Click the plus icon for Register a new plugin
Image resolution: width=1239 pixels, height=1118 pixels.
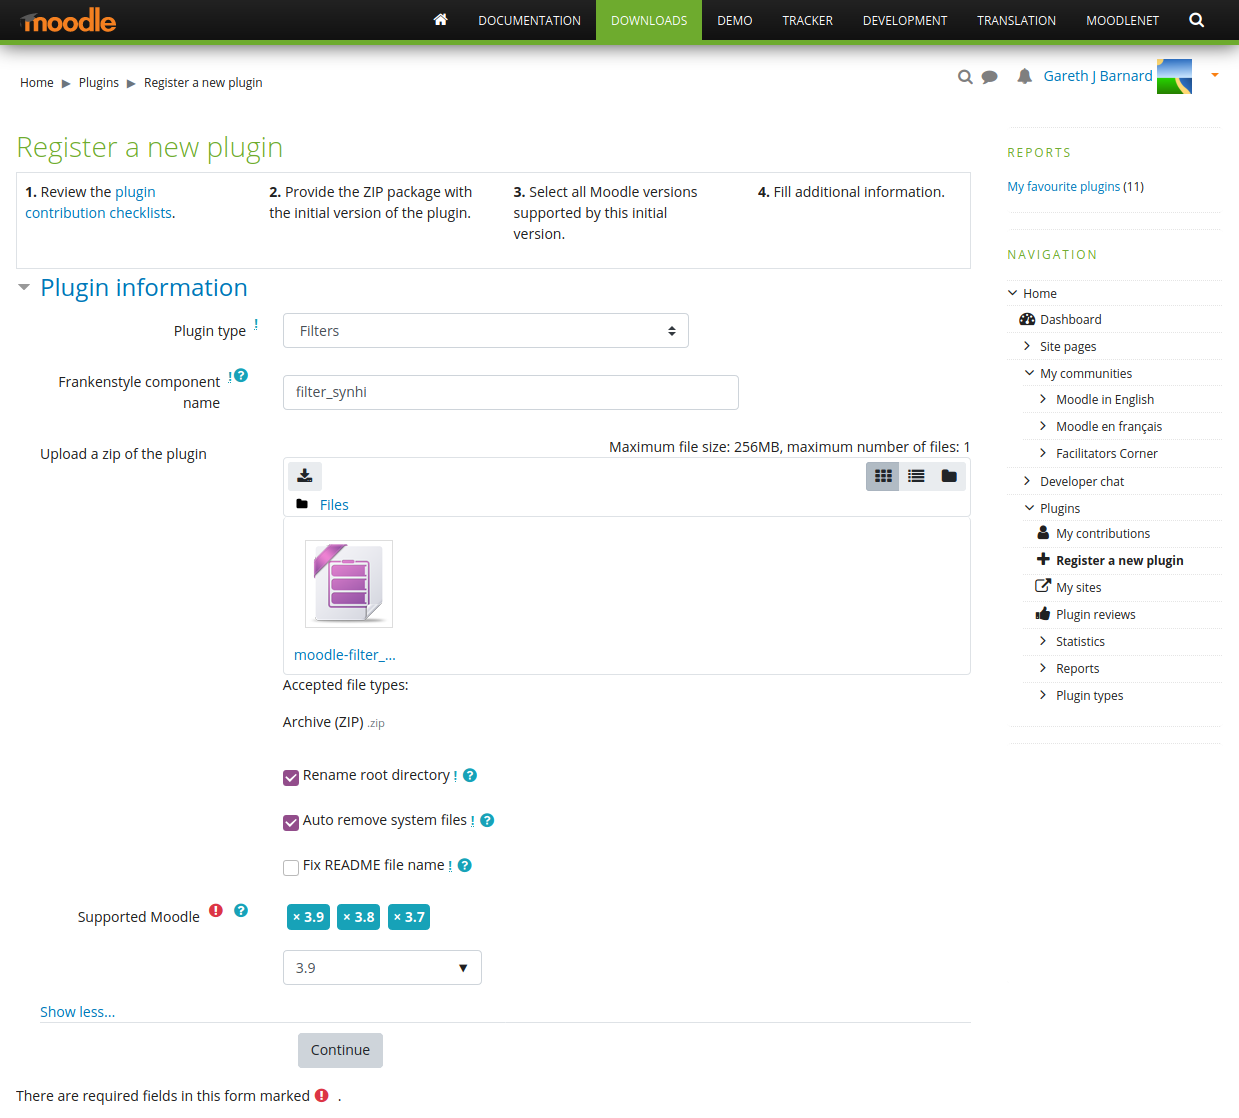coord(1043,559)
